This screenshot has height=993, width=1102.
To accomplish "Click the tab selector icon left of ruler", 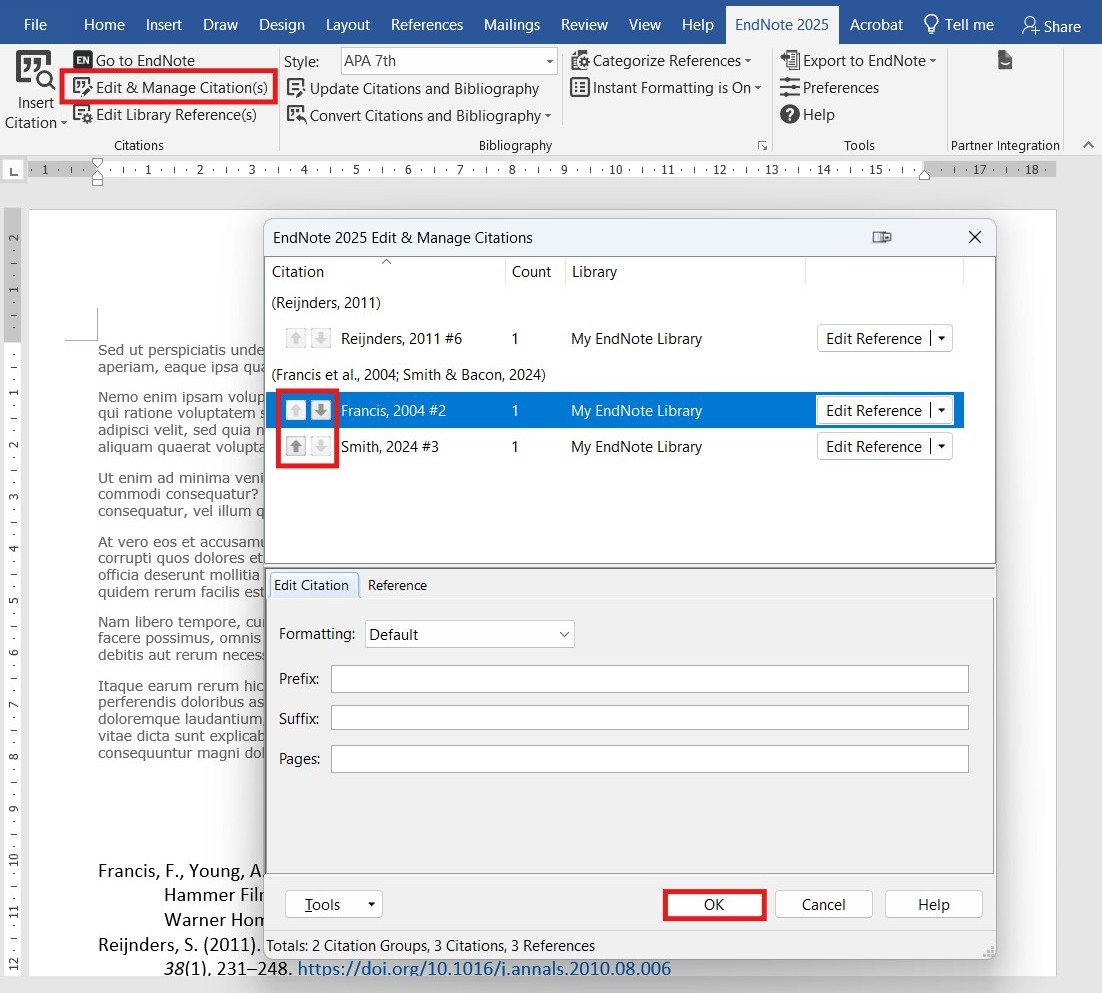I will click(13, 170).
